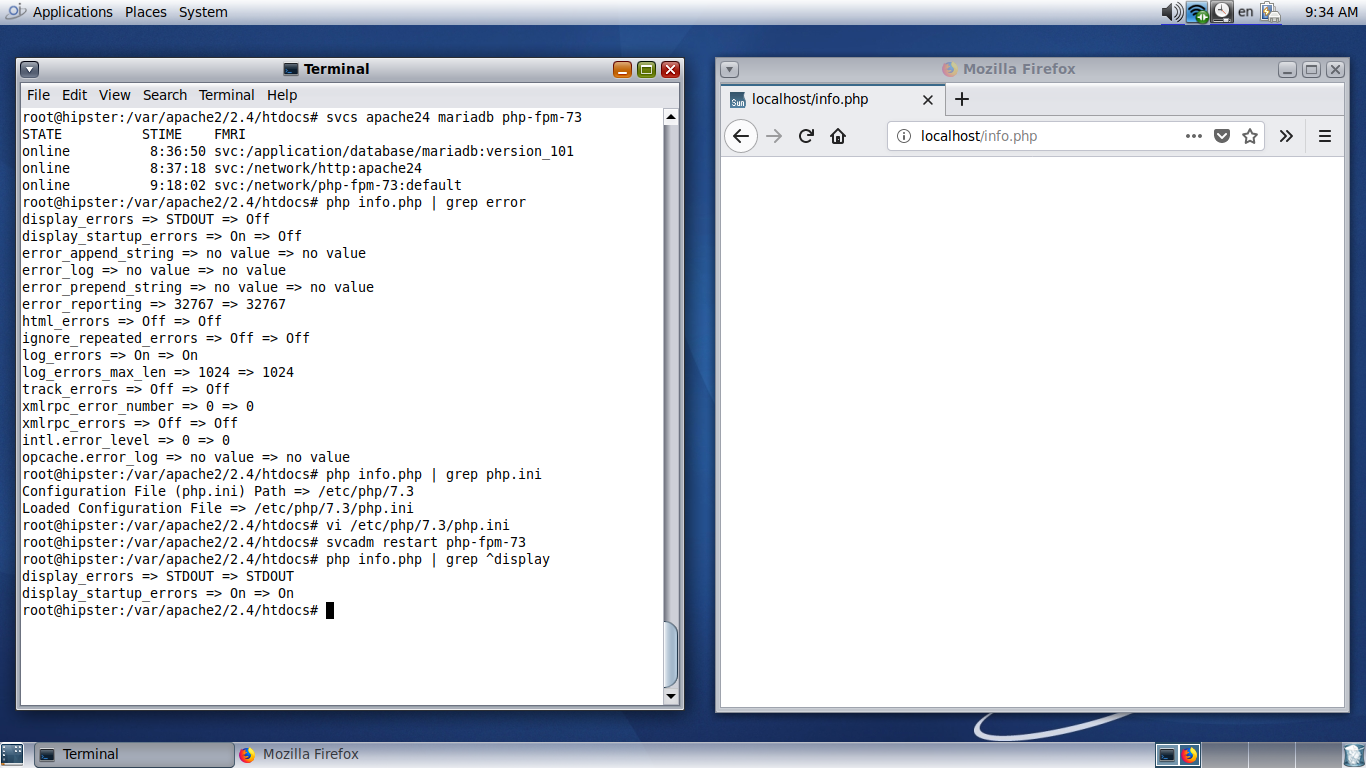Click the en keyboard layout indicator
Viewport: 1366px width, 768px height.
[x=1245, y=12]
